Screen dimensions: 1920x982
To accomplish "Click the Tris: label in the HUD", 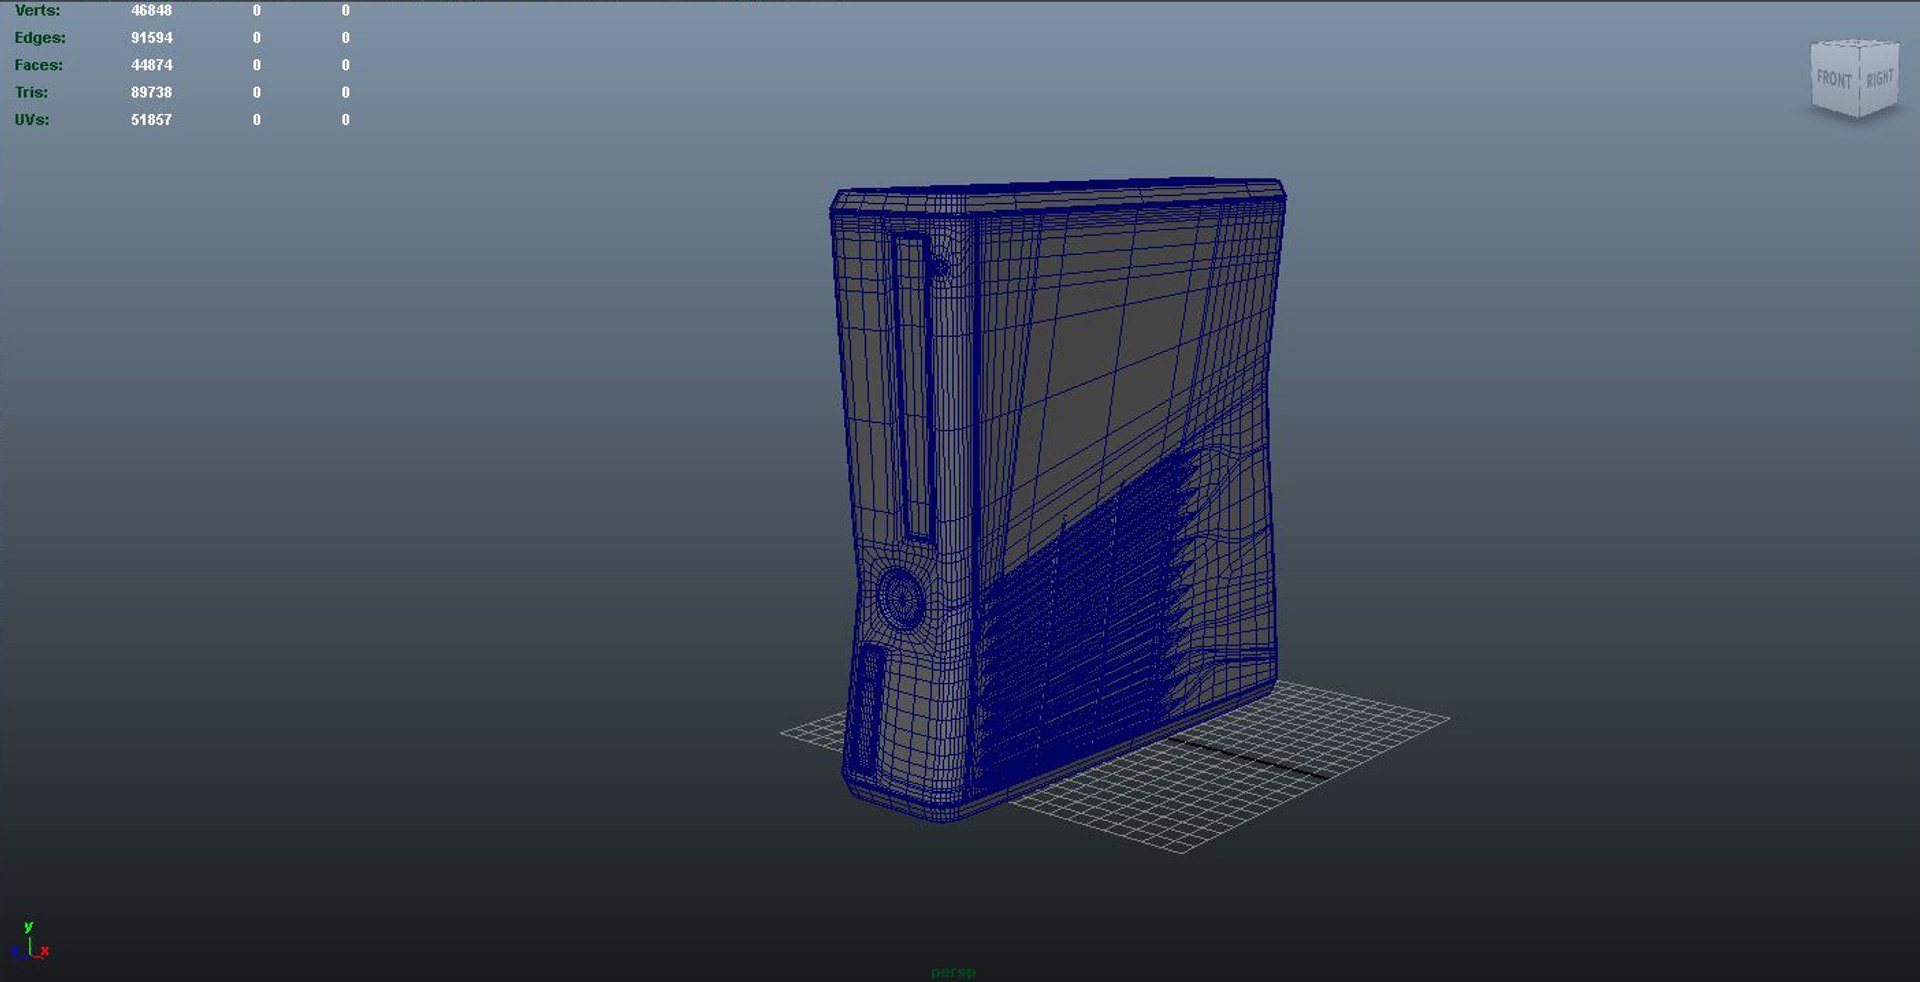I will pyautogui.click(x=31, y=92).
